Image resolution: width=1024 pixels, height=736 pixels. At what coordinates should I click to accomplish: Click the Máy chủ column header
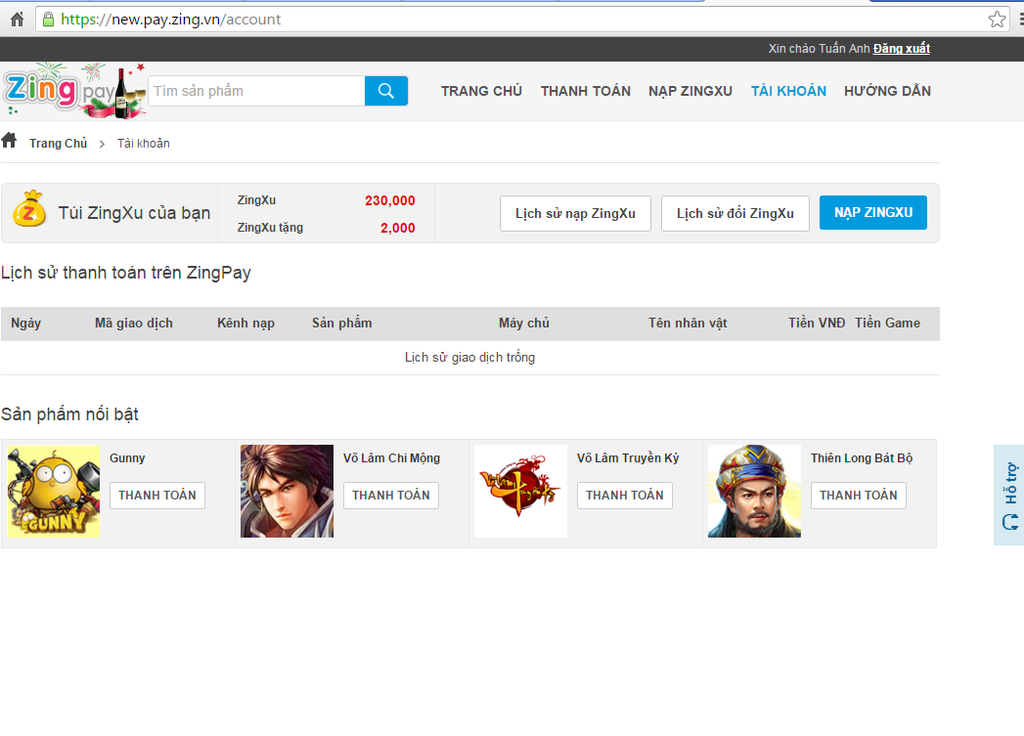[524, 323]
